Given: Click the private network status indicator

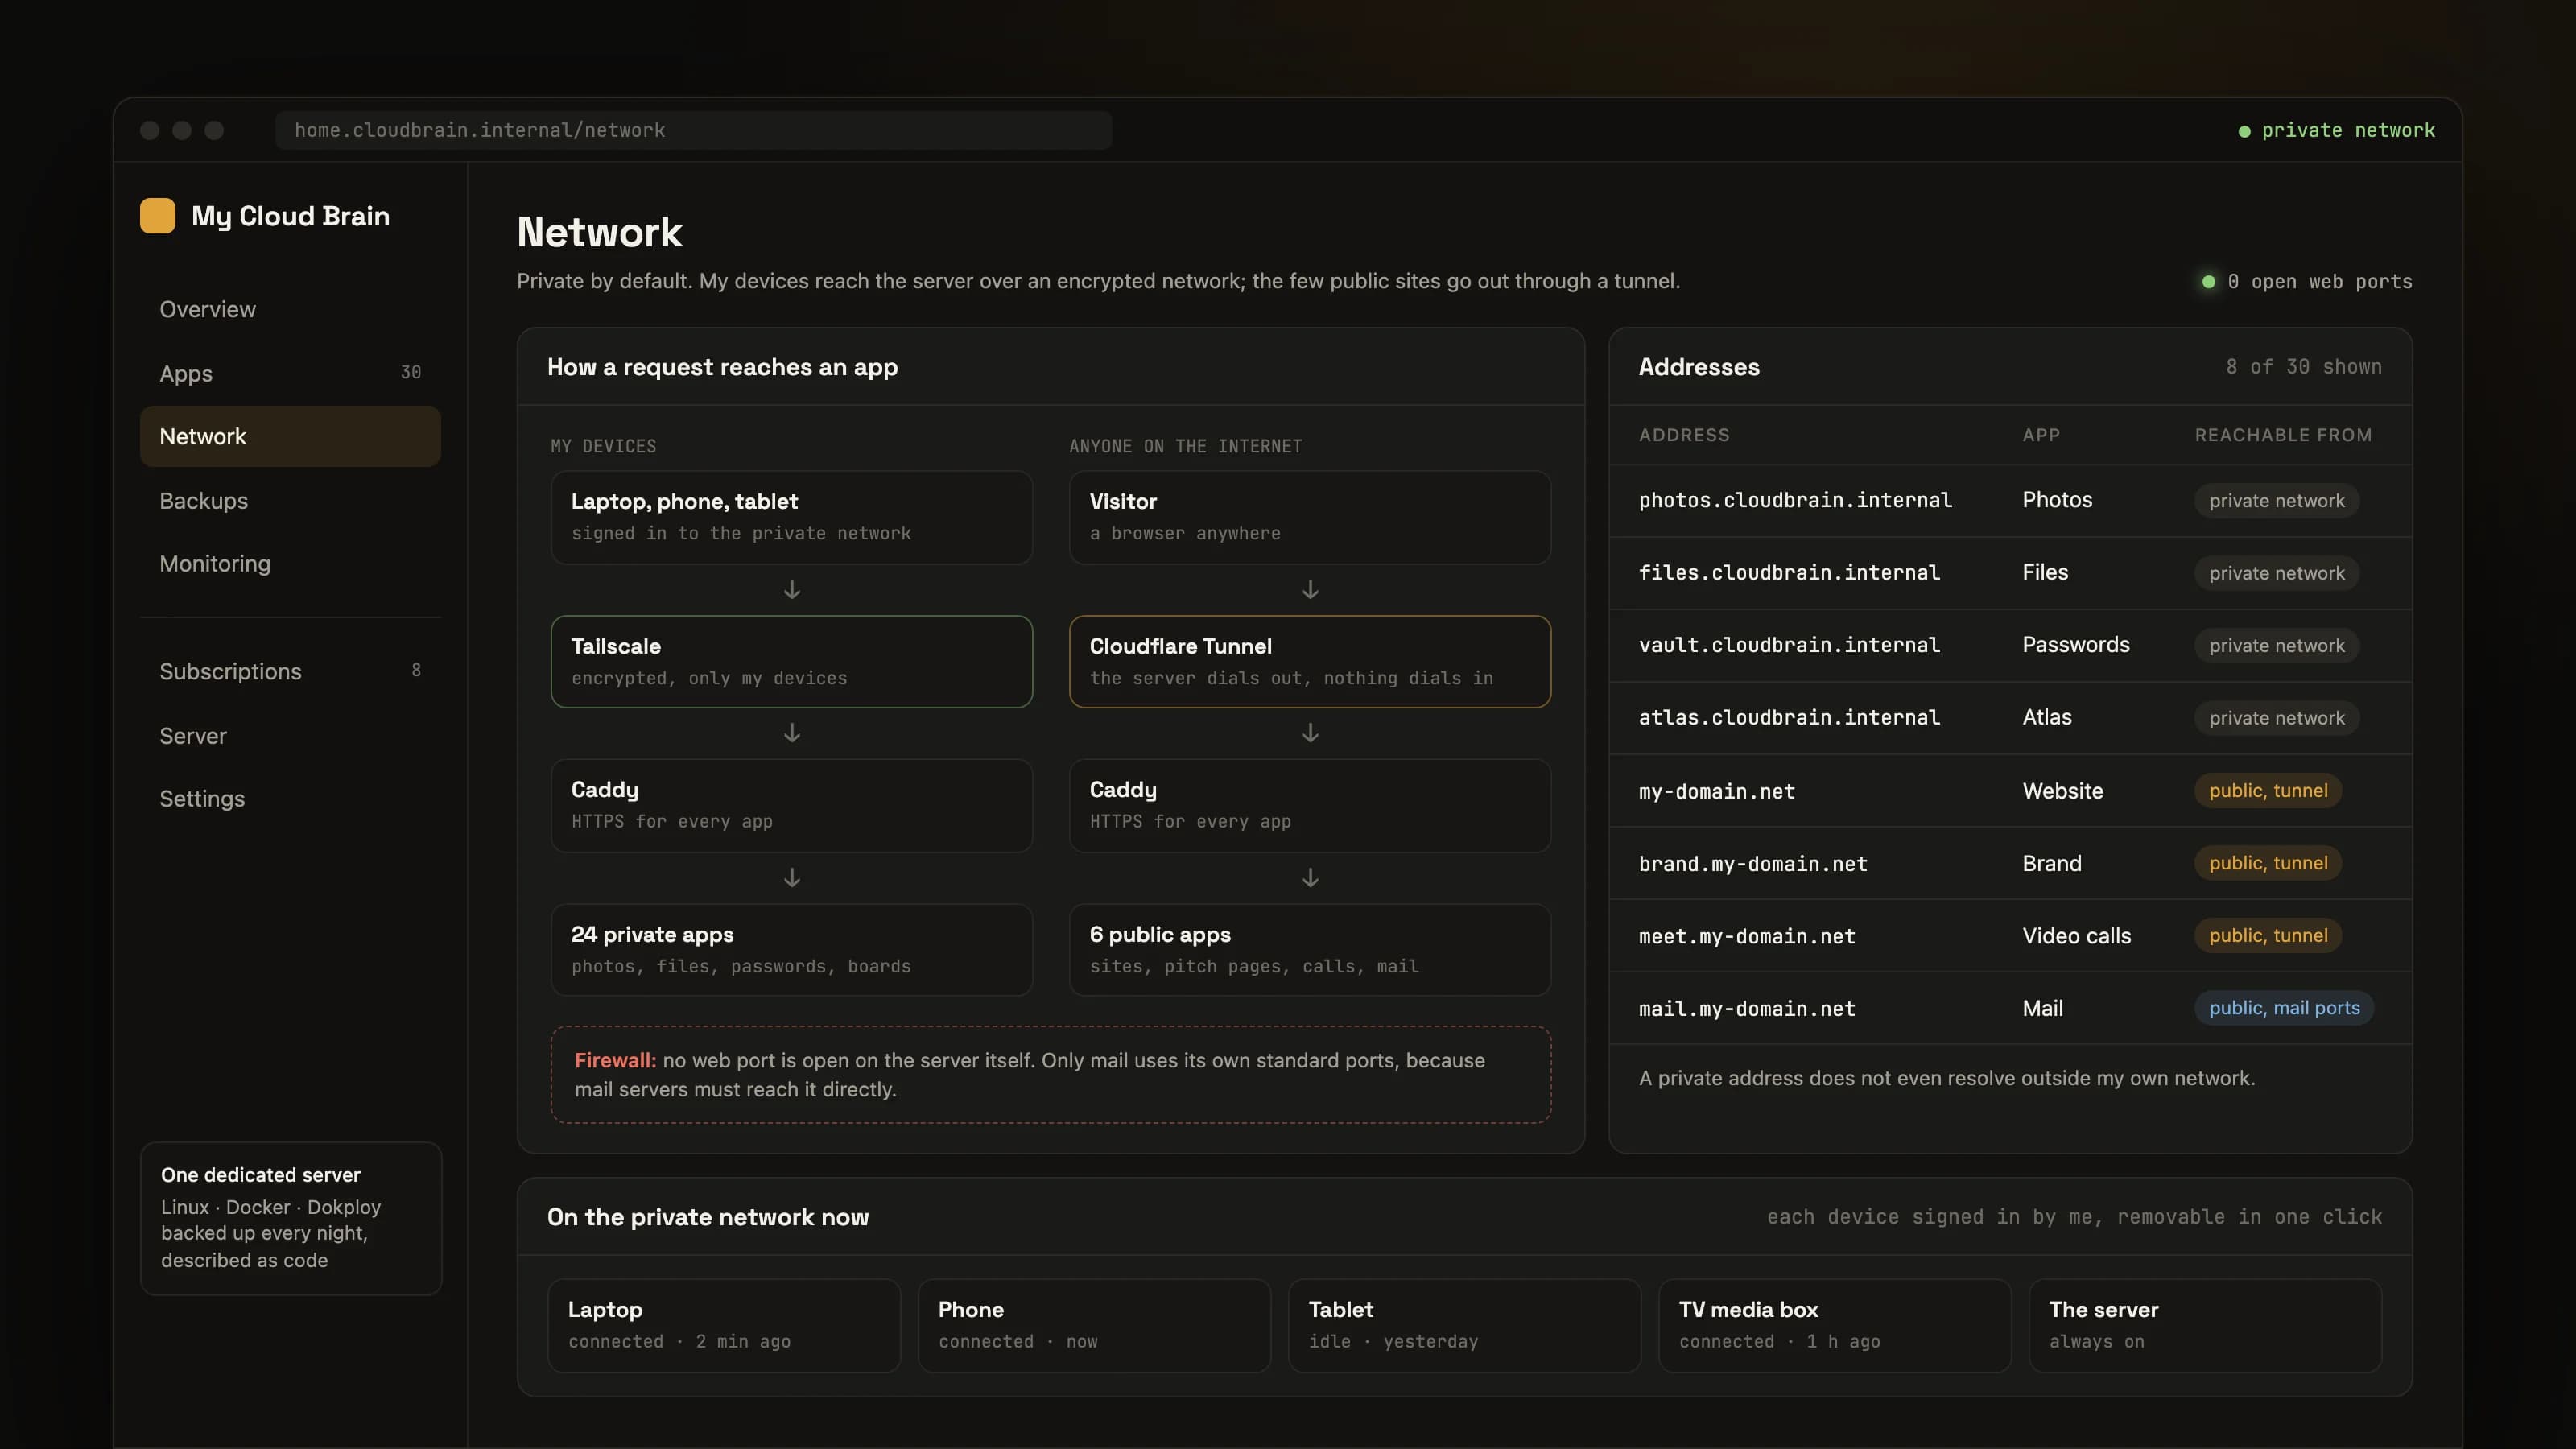Looking at the screenshot, I should click(x=2336, y=130).
